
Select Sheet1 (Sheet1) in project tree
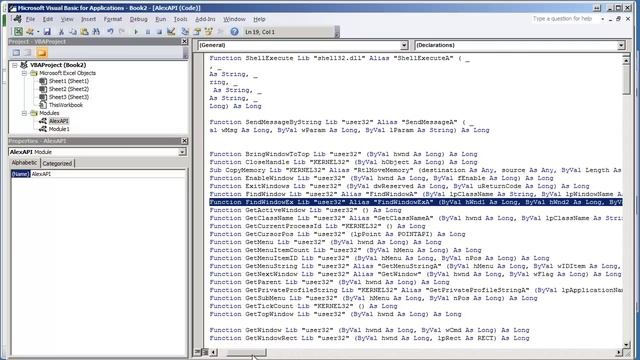tap(69, 81)
